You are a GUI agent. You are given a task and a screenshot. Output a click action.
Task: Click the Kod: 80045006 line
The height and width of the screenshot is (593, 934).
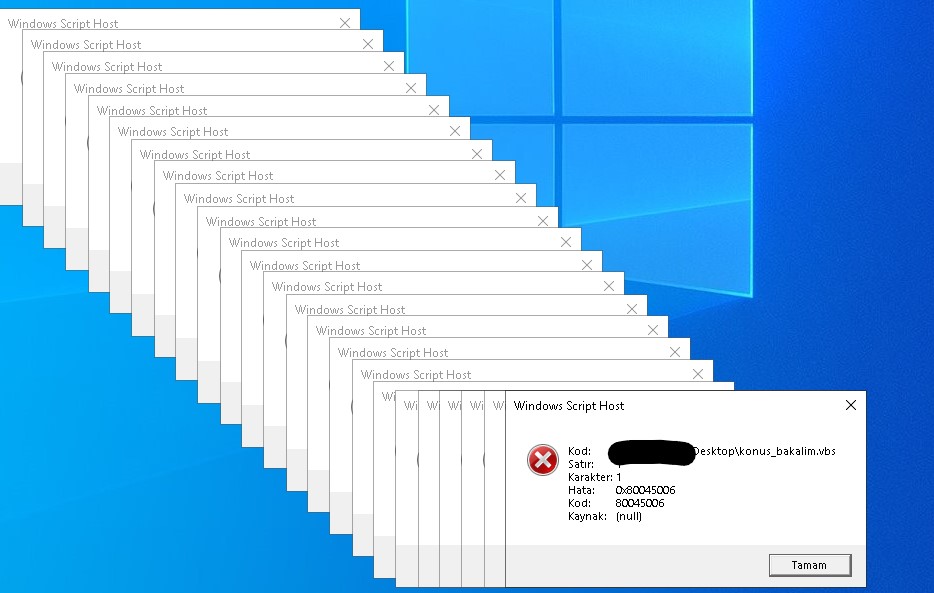click(x=616, y=503)
